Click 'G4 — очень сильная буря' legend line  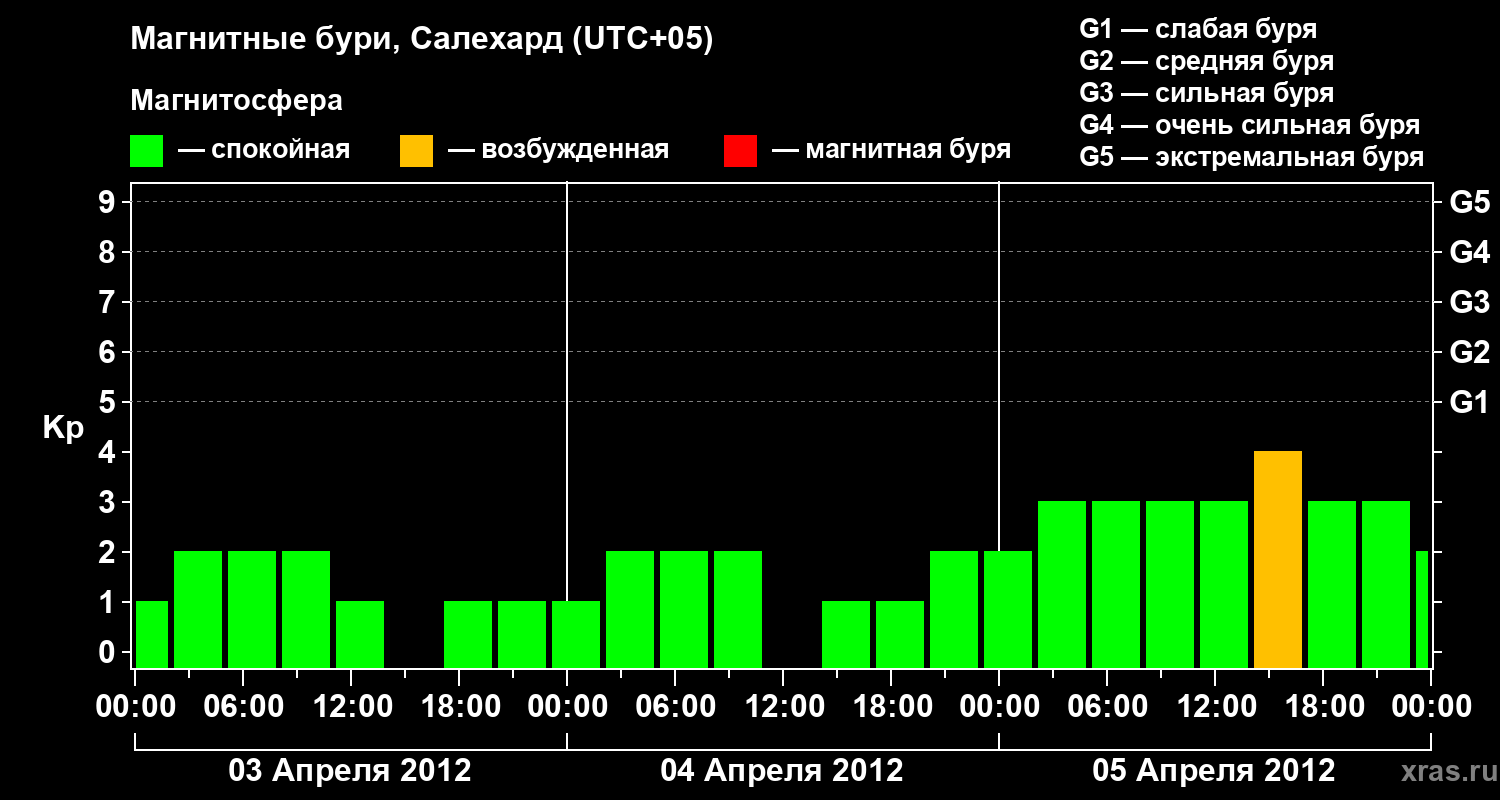click(x=1249, y=125)
